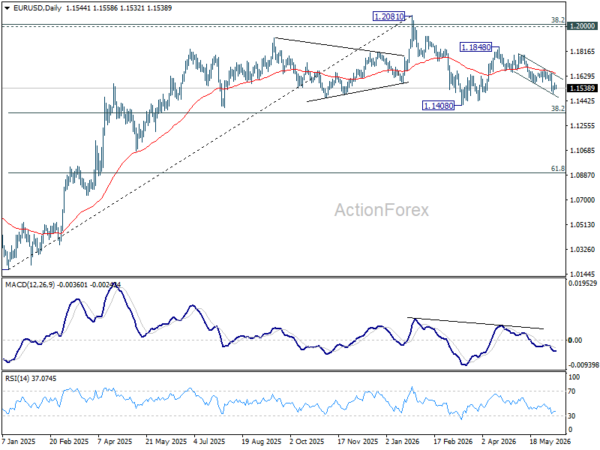Viewport: 600px width, 450px height.
Task: Select the 2 Jan 2026 date label
Action: pyautogui.click(x=403, y=442)
